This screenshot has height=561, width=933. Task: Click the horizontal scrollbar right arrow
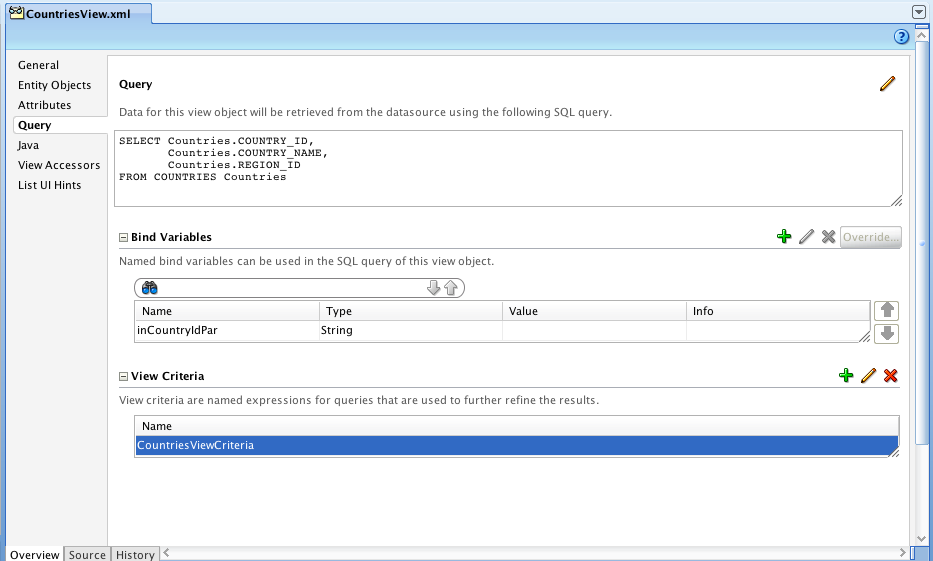pos(903,553)
